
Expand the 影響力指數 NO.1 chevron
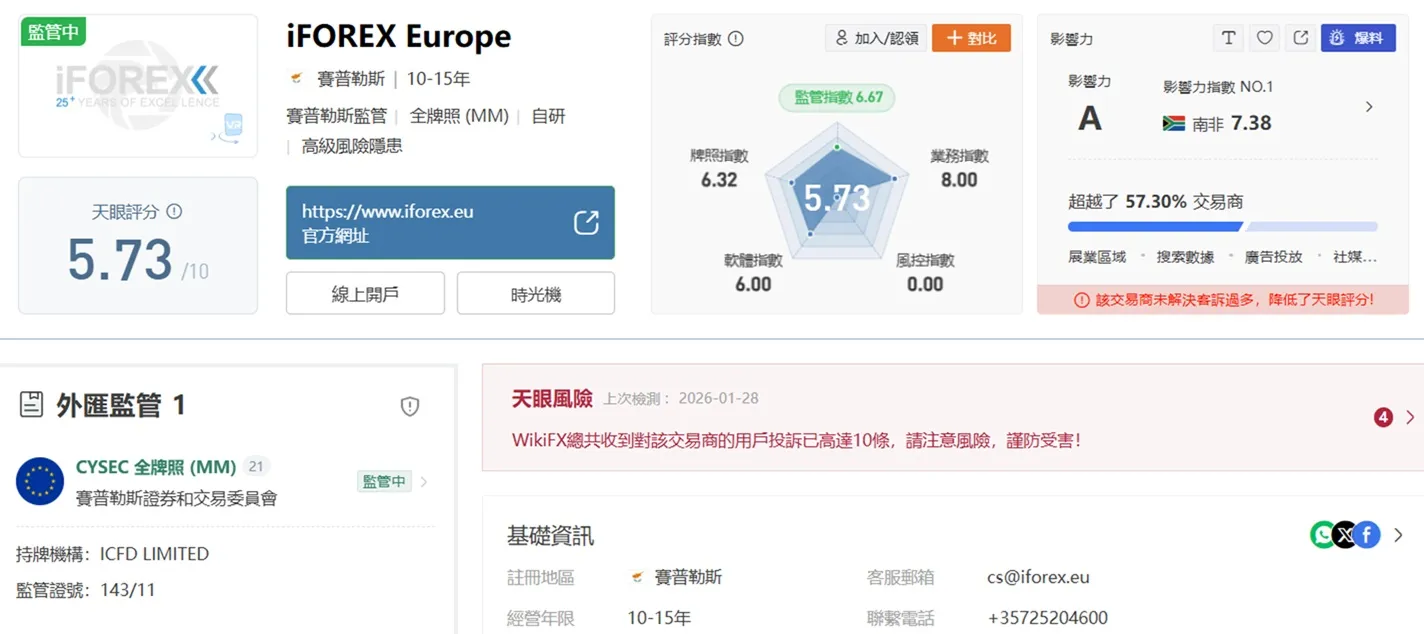(1369, 107)
